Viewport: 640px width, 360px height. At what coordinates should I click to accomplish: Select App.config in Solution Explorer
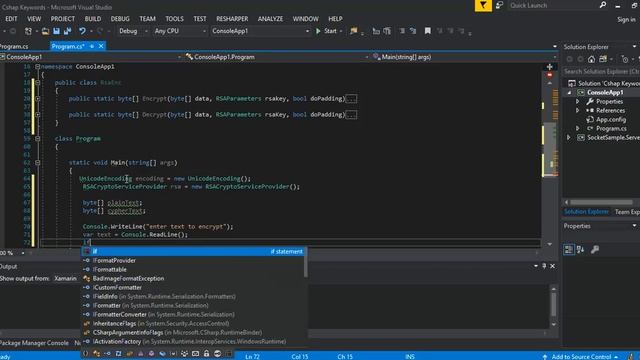[x=611, y=120]
